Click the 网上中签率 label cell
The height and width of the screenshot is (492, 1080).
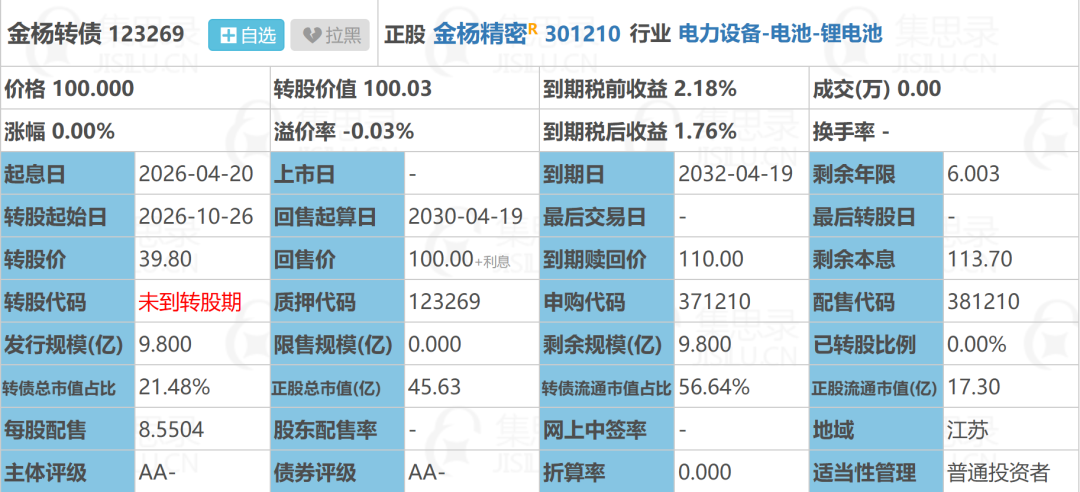pyautogui.click(x=607, y=431)
